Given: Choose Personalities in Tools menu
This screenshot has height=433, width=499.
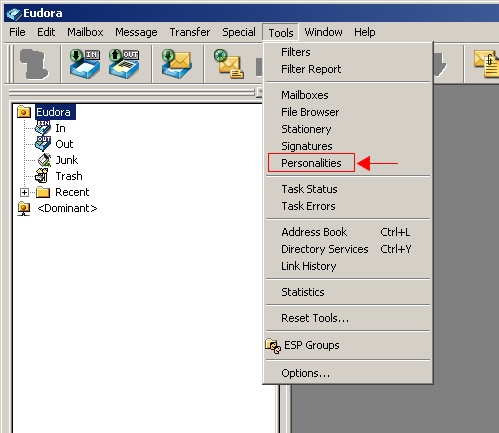Looking at the screenshot, I should click(348, 163).
